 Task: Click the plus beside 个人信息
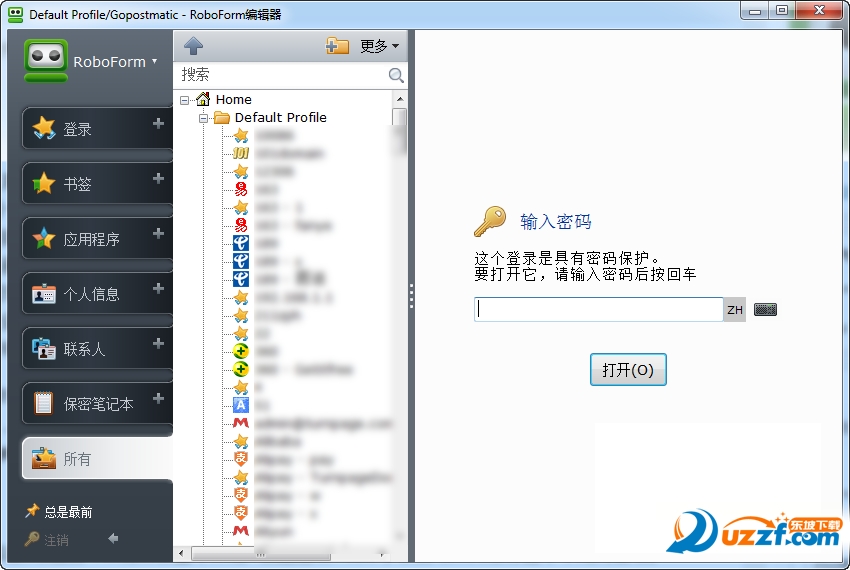coord(158,289)
